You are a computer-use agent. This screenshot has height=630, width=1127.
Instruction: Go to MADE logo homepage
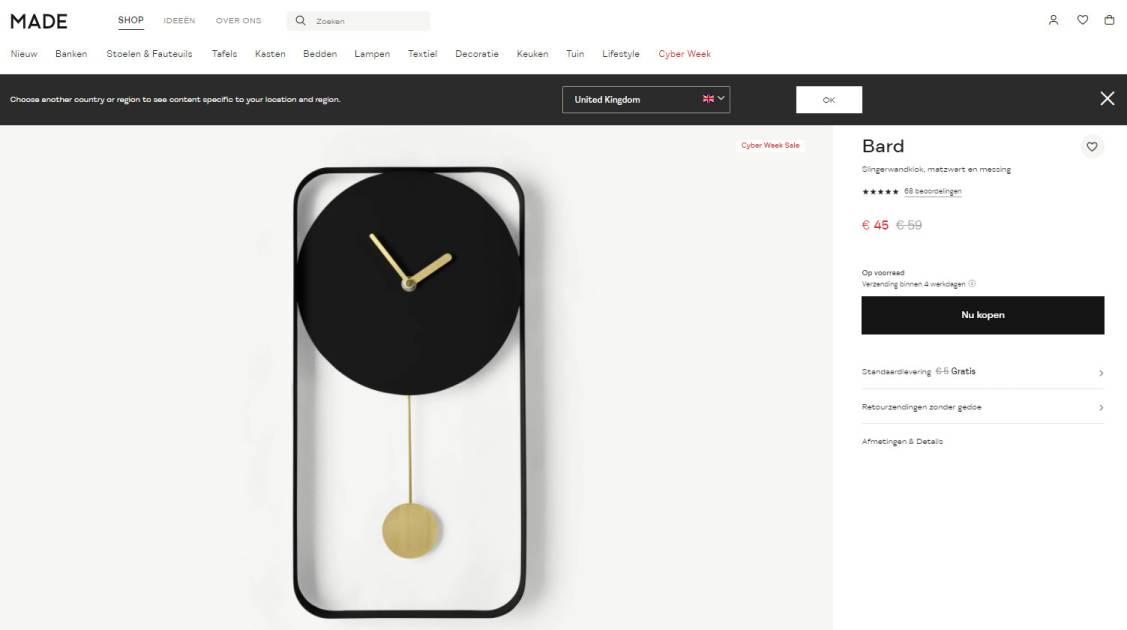pyautogui.click(x=39, y=22)
